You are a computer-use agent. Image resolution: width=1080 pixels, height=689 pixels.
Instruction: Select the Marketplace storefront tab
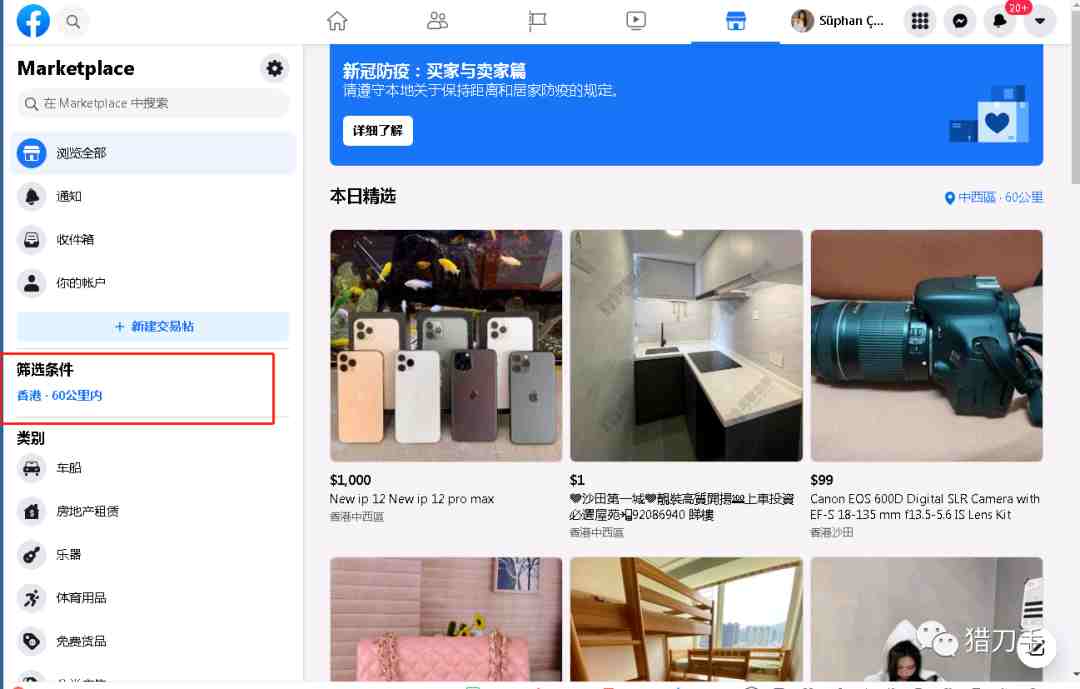[736, 21]
